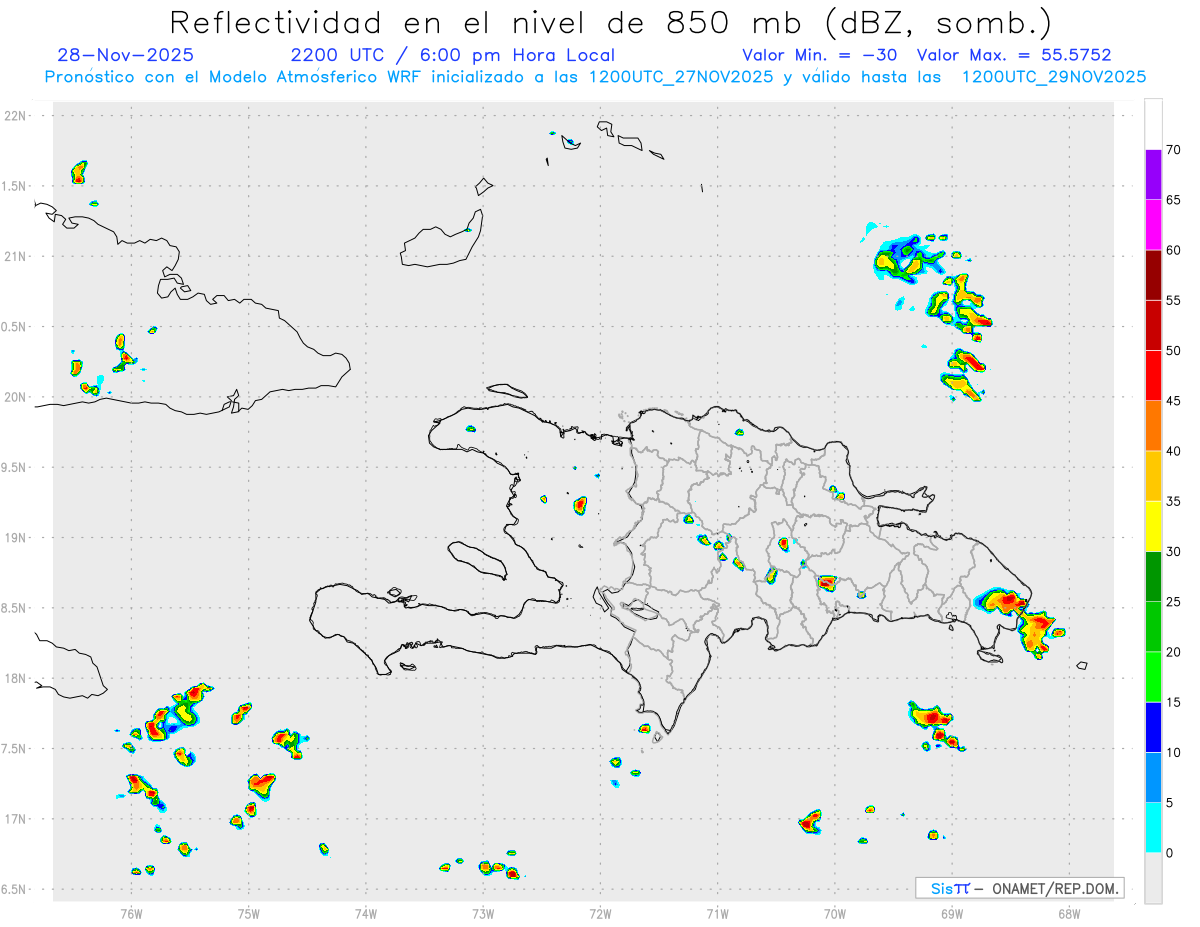
Task: Click the gray below-zero legend swatch
Action: point(1153,878)
